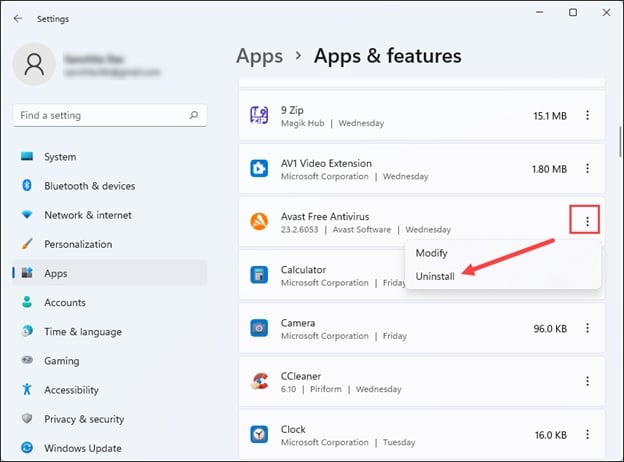Click the Network wifi icon
Screen dimensions: 624x462
[27, 214]
